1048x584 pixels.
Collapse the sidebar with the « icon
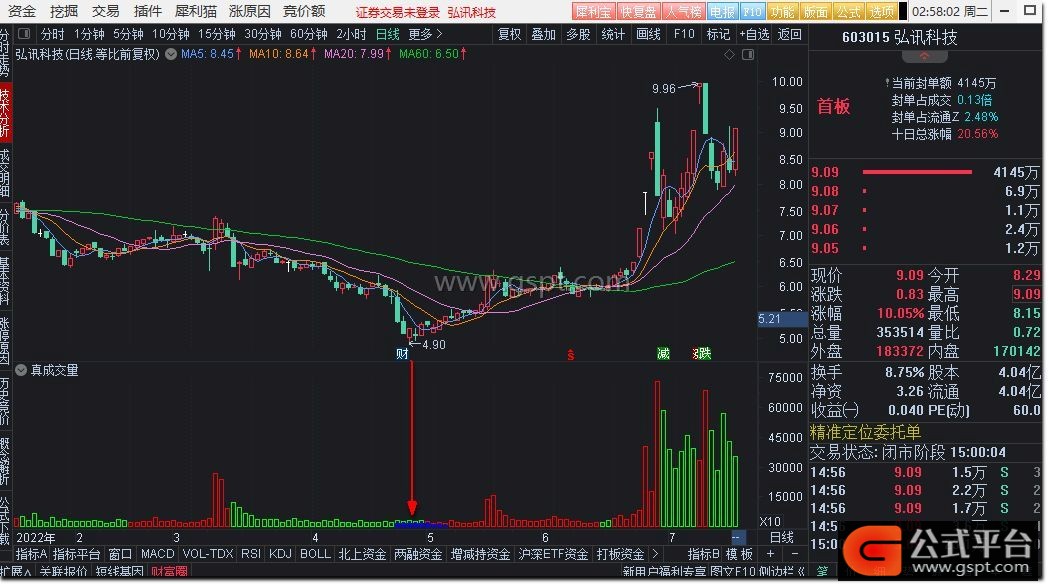(x=801, y=572)
